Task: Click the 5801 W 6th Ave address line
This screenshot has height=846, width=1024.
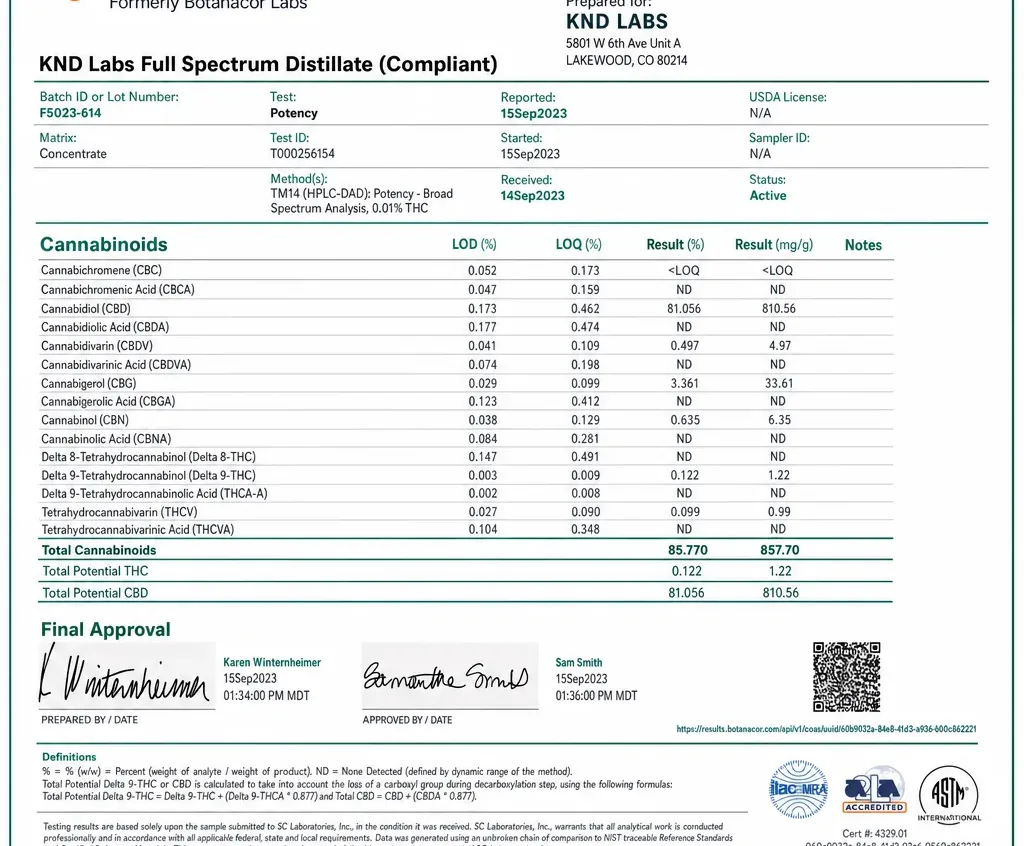Action: (624, 43)
